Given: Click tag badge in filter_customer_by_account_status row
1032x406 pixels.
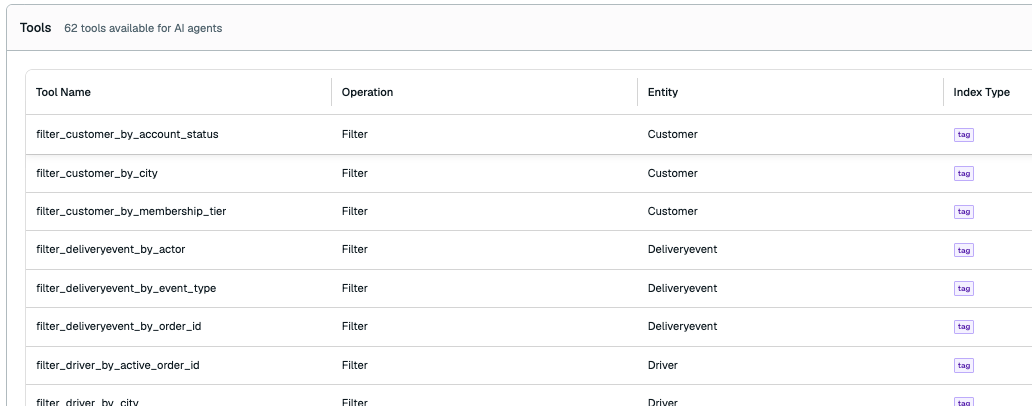Looking at the screenshot, I should [964, 134].
